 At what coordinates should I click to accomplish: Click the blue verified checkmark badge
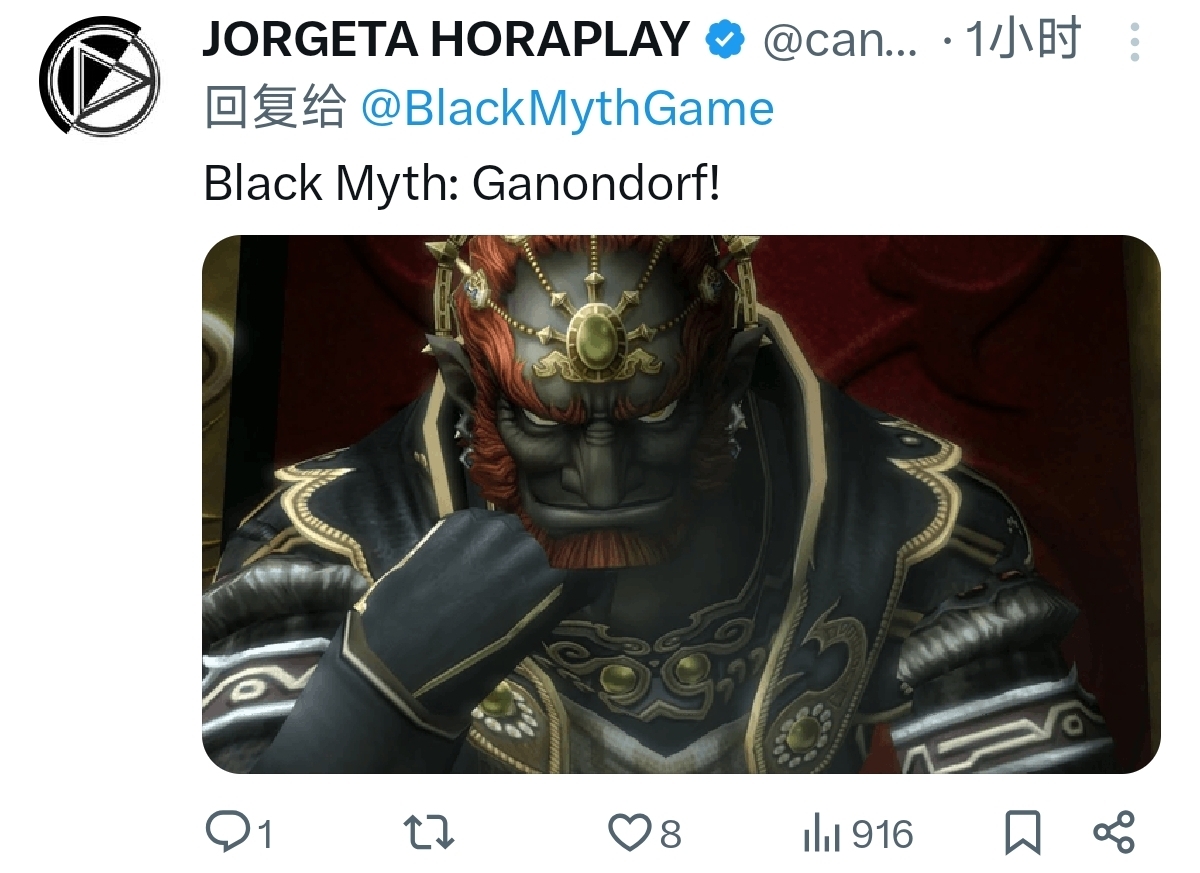point(726,39)
